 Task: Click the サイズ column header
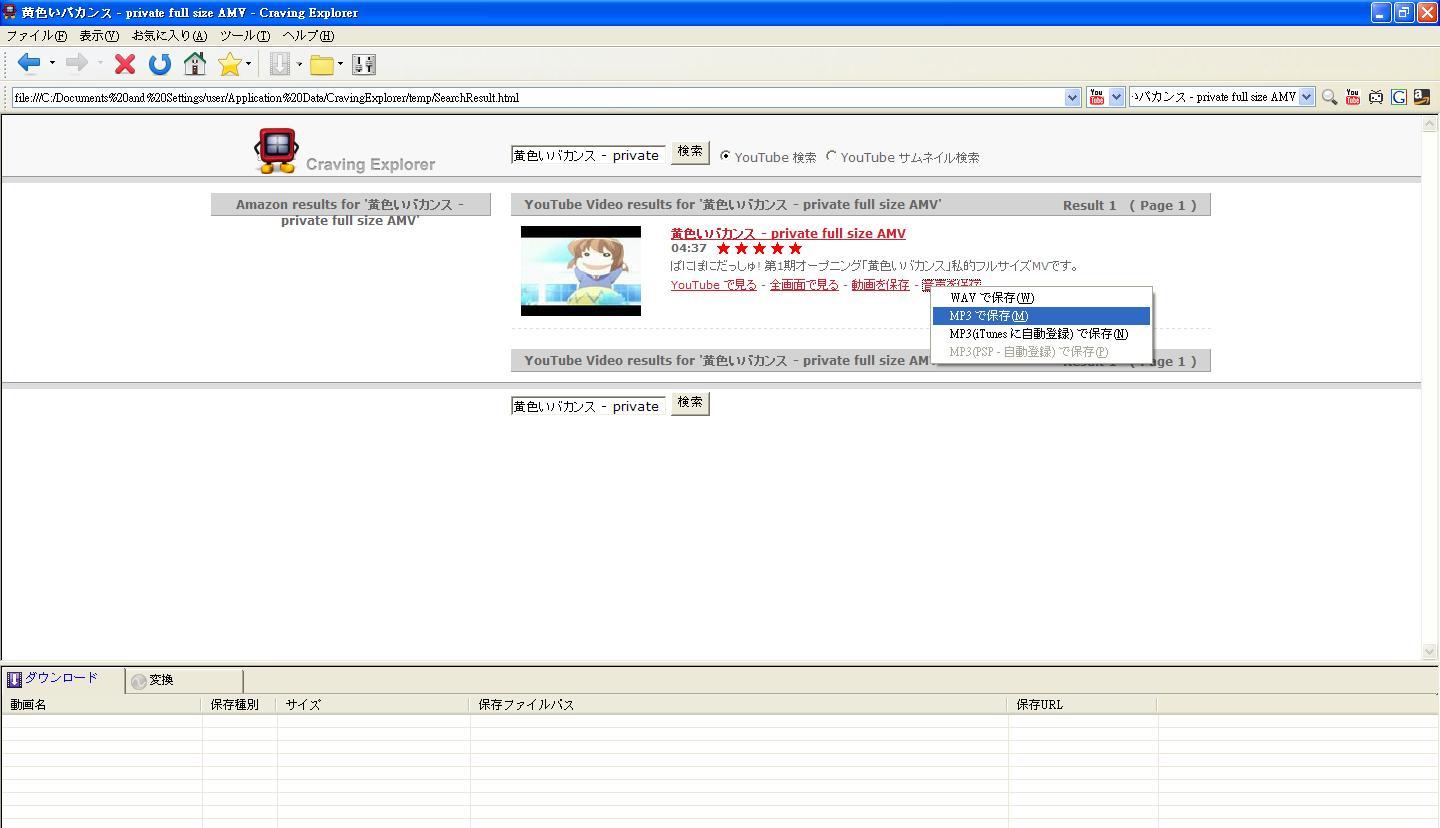click(373, 705)
